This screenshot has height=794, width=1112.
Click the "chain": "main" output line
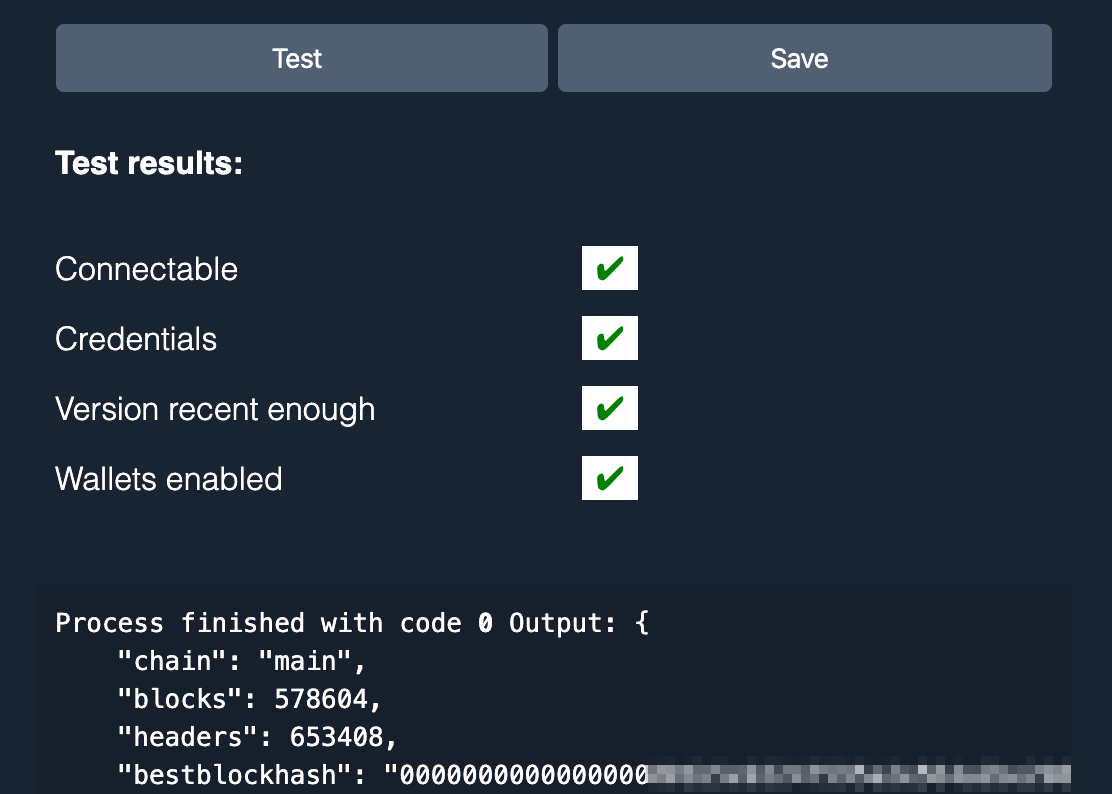pos(242,661)
